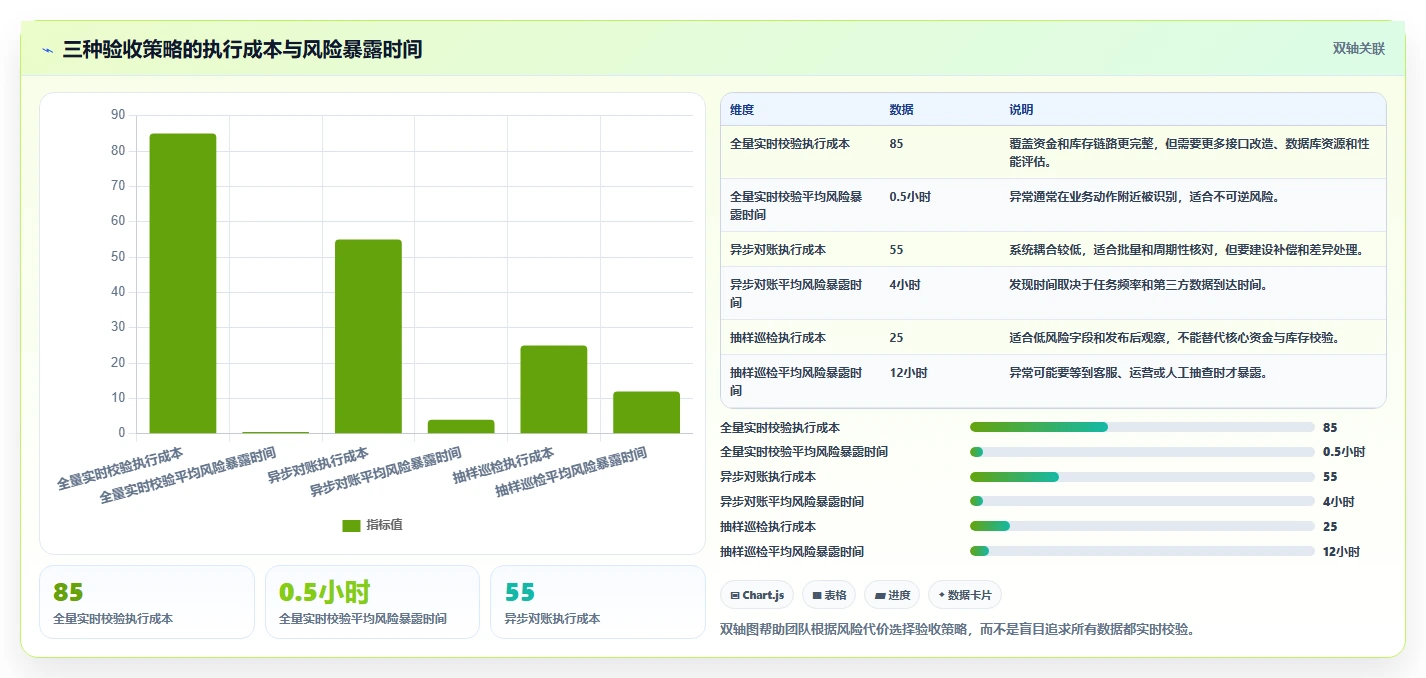
Task: Click the 抽样巡检执行成本 bar in chart
Action: [x=554, y=390]
